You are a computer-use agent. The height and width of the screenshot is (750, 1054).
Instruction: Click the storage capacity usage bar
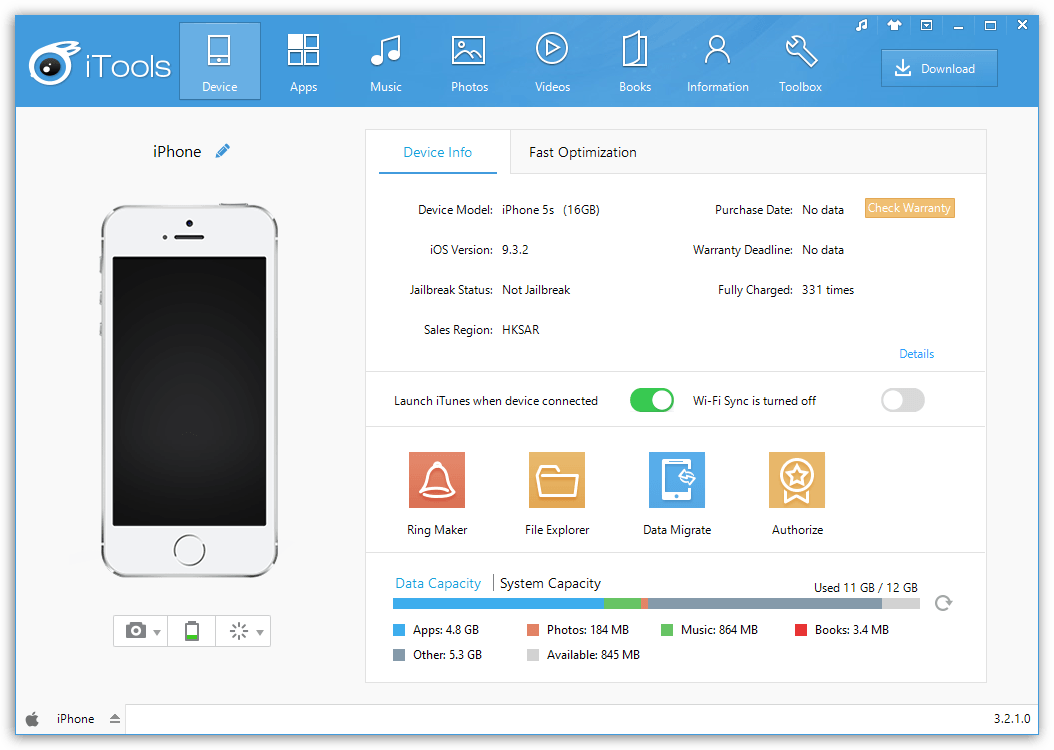656,603
